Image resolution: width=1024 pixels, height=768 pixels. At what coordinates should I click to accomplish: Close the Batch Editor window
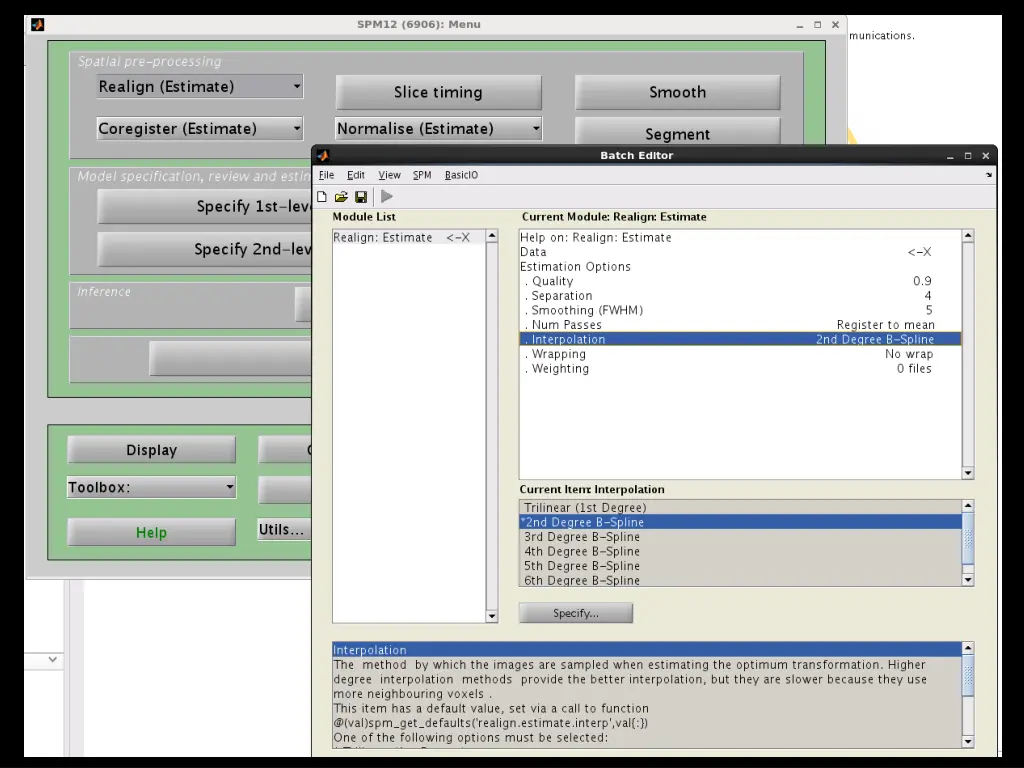coord(985,155)
